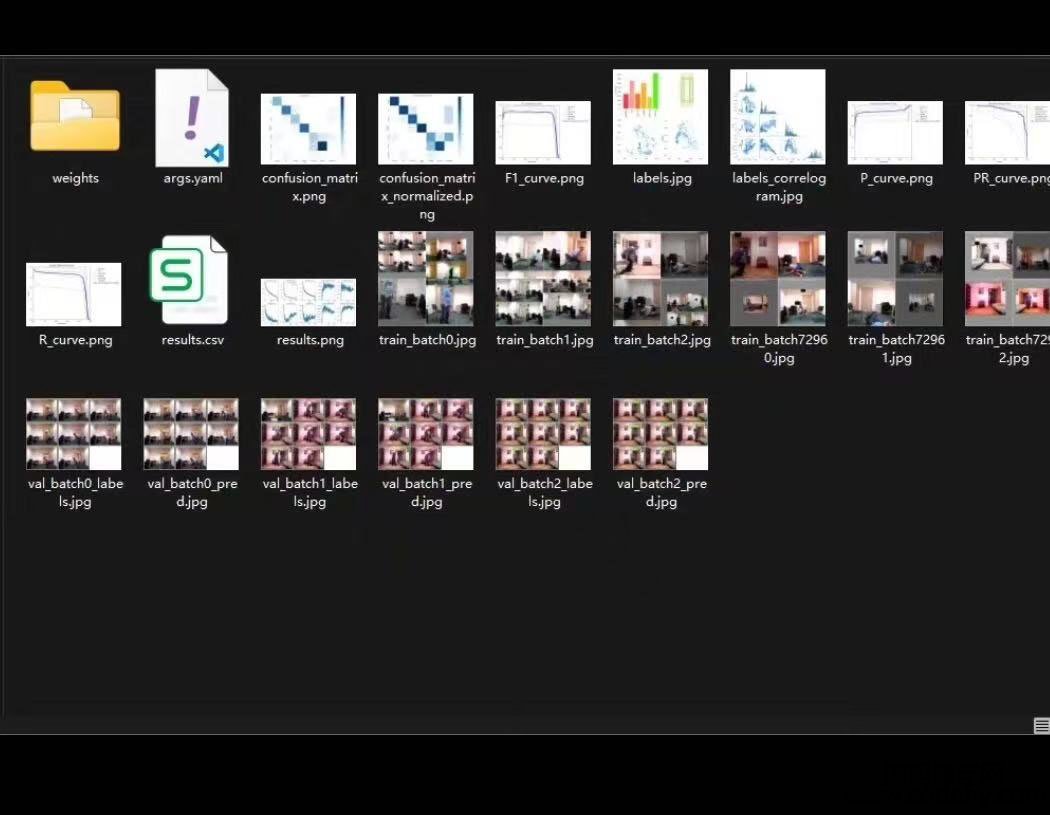The width and height of the screenshot is (1050, 815).
Task: Select the labels.jpg thumbnail
Action: pos(660,117)
